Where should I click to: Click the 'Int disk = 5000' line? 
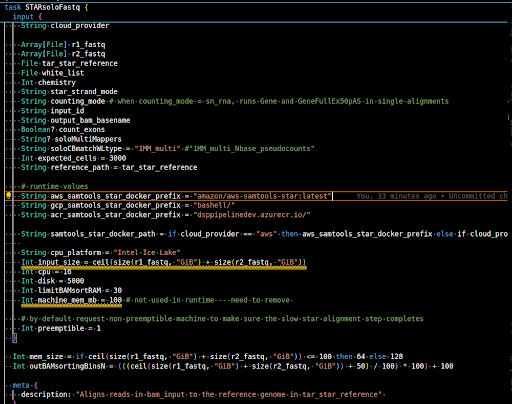coord(52,281)
